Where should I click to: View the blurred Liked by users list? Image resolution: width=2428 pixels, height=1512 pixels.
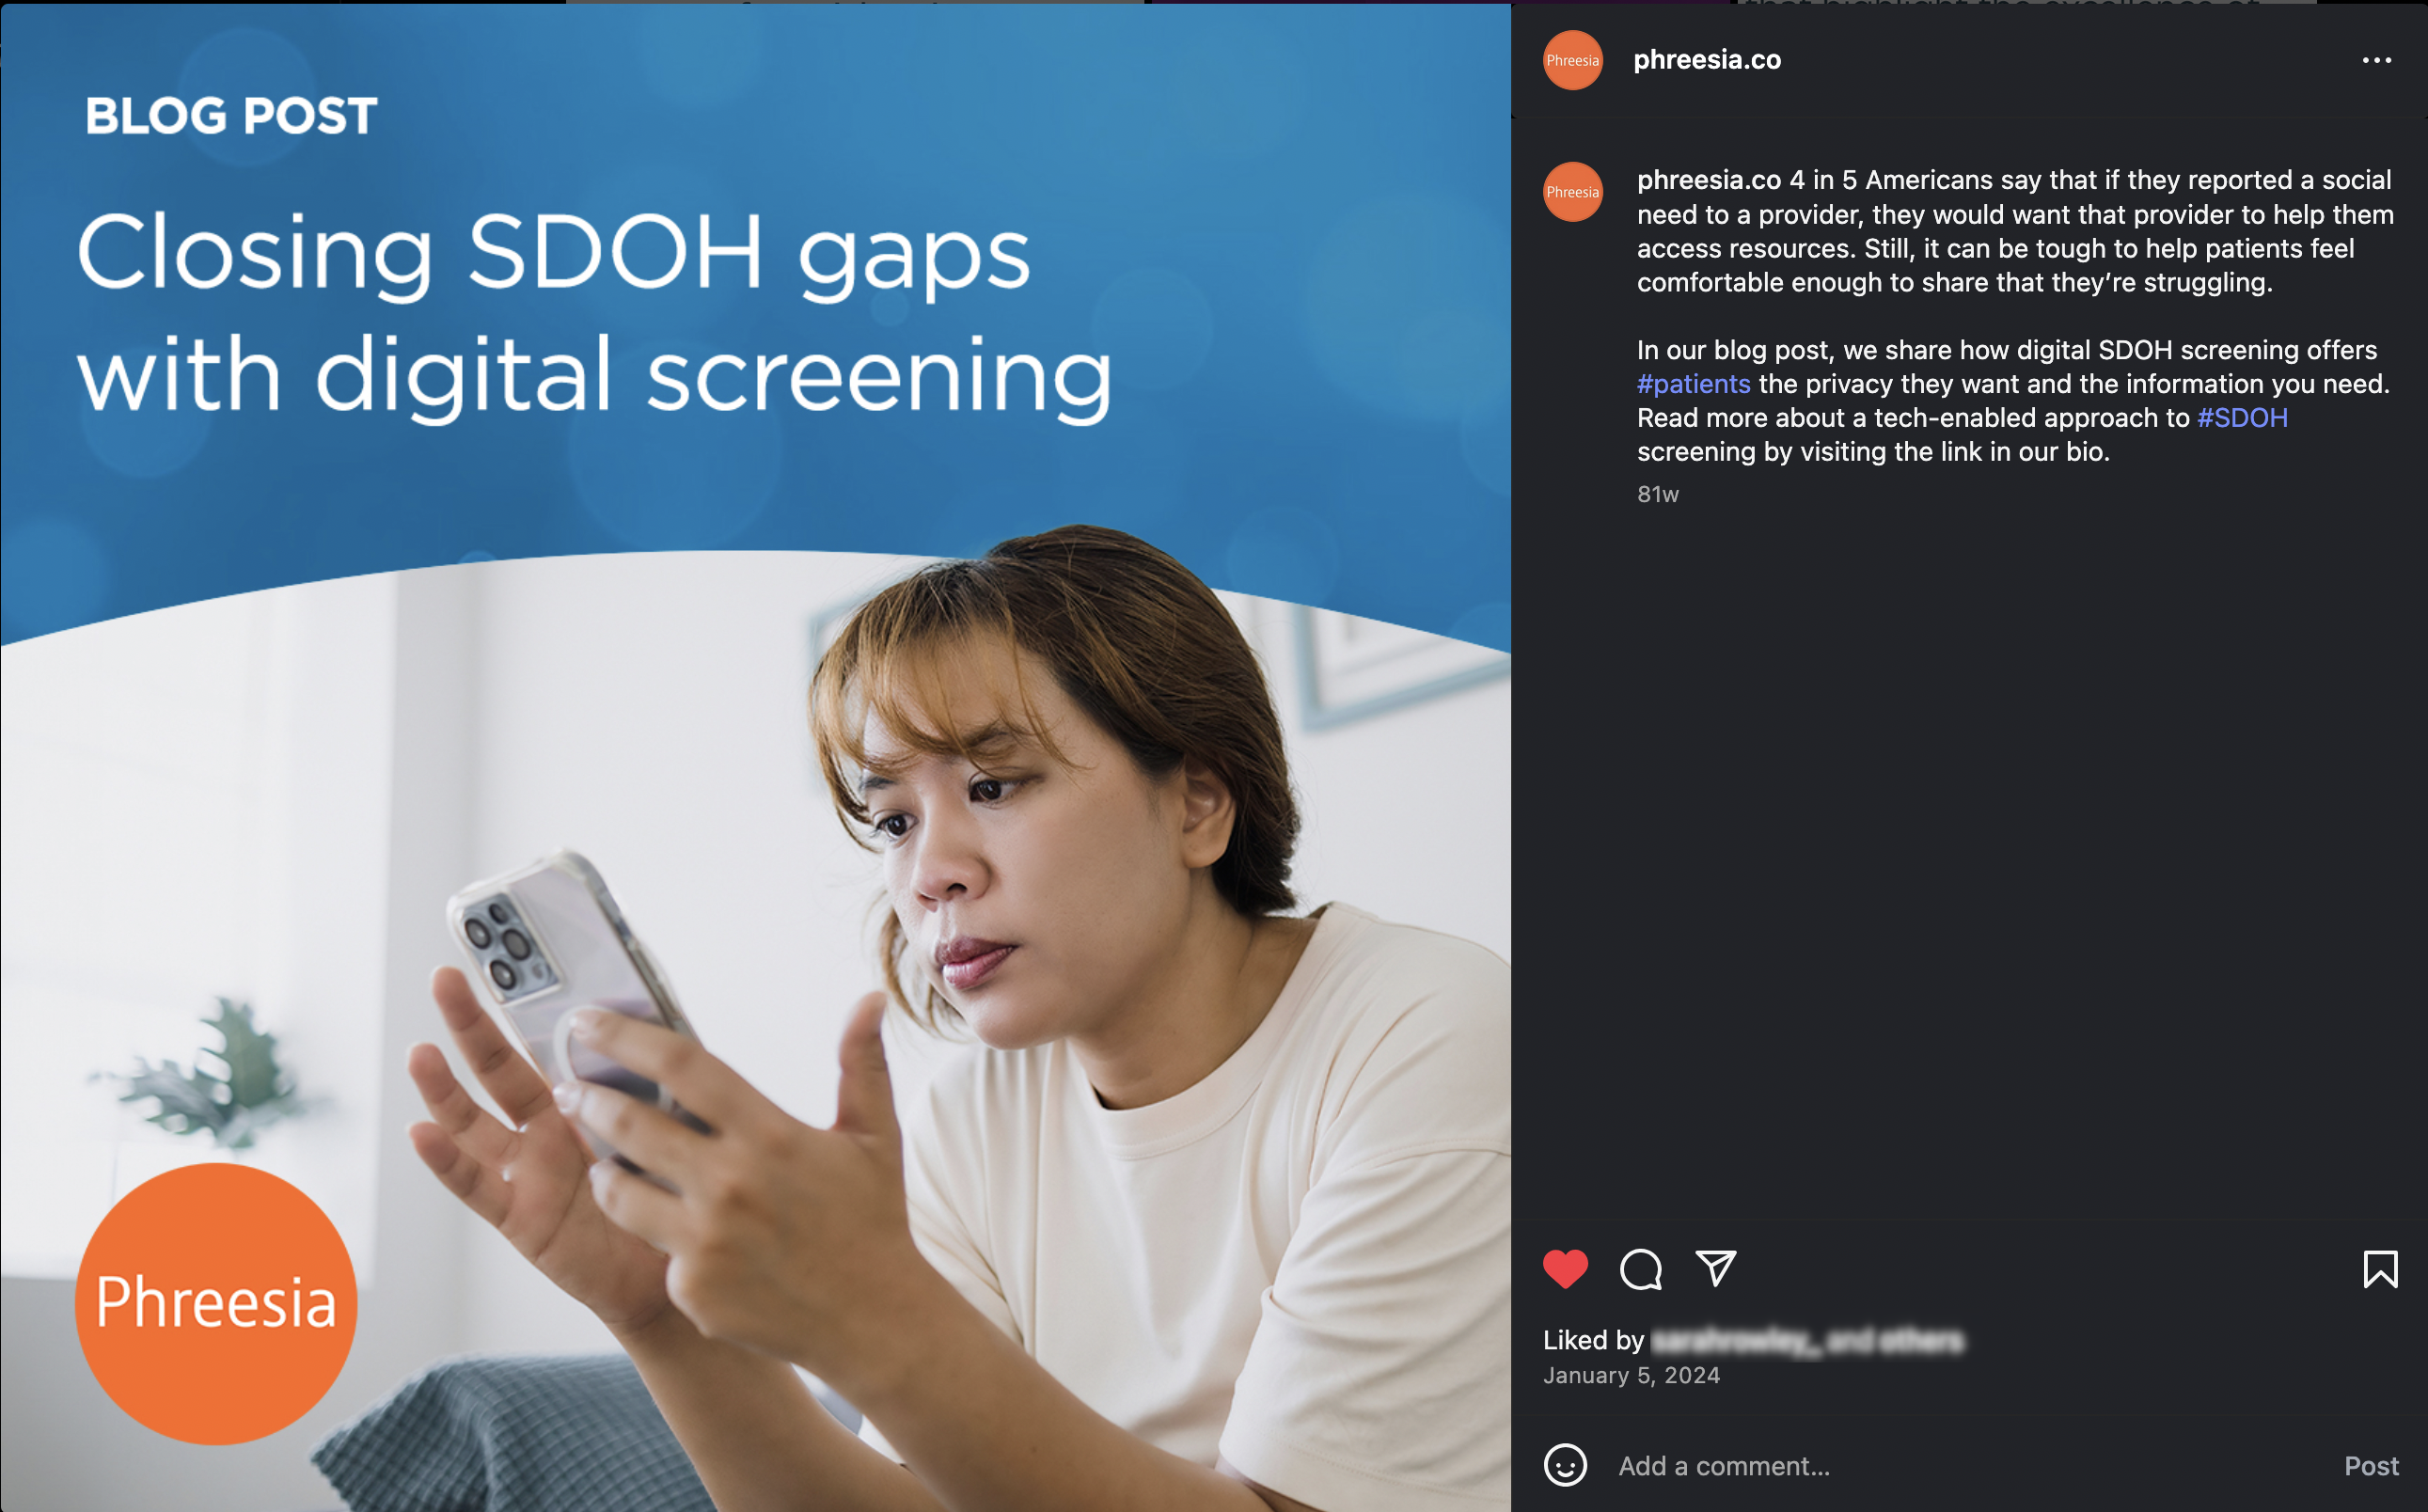pyautogui.click(x=1806, y=1340)
